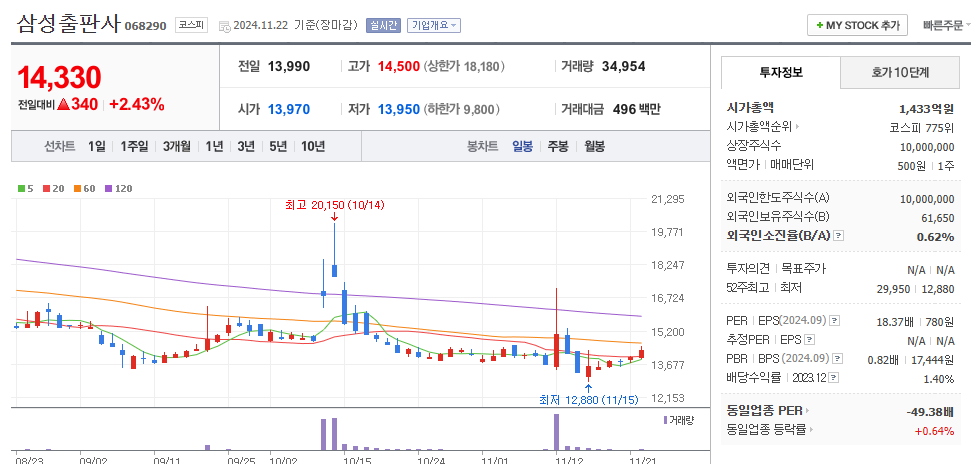Click the calendar icon beside 2024.11.22
978x464 pixels.
click(225, 26)
